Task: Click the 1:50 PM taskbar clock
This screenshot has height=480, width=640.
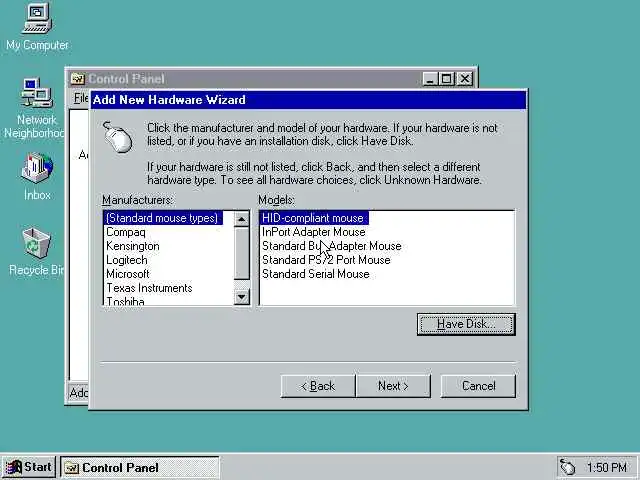Action: tap(607, 467)
